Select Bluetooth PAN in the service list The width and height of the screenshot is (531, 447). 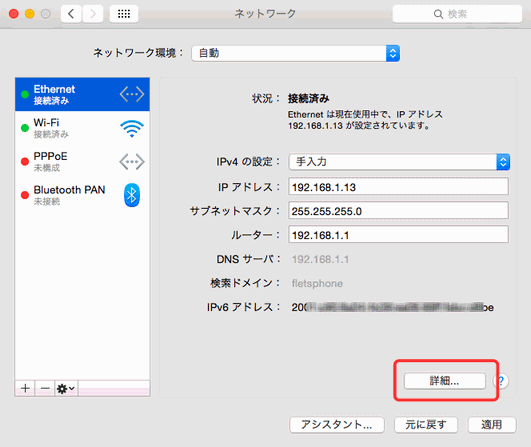pos(82,195)
